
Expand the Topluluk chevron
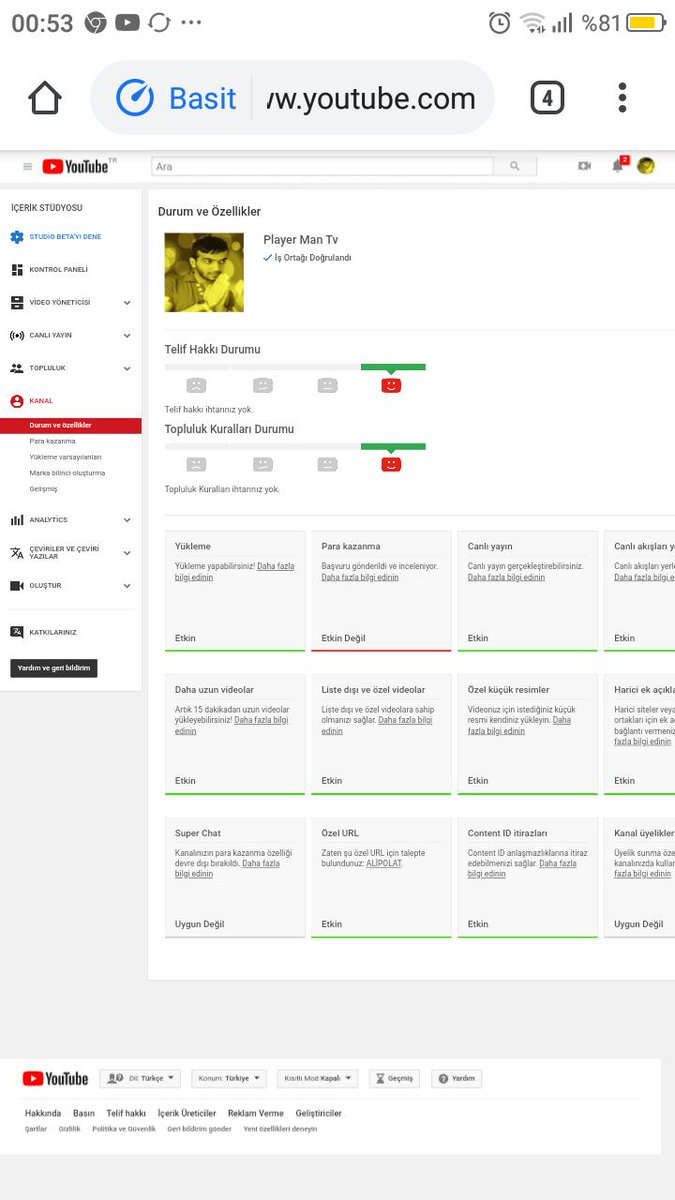coord(127,368)
